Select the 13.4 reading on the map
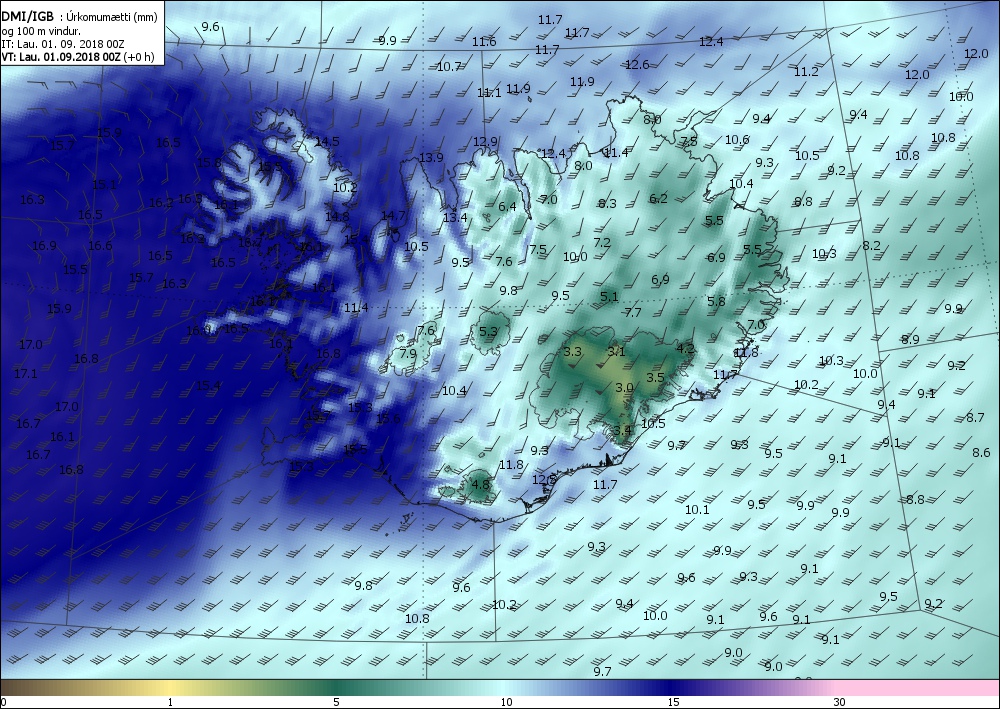1000x709 pixels. (x=455, y=217)
